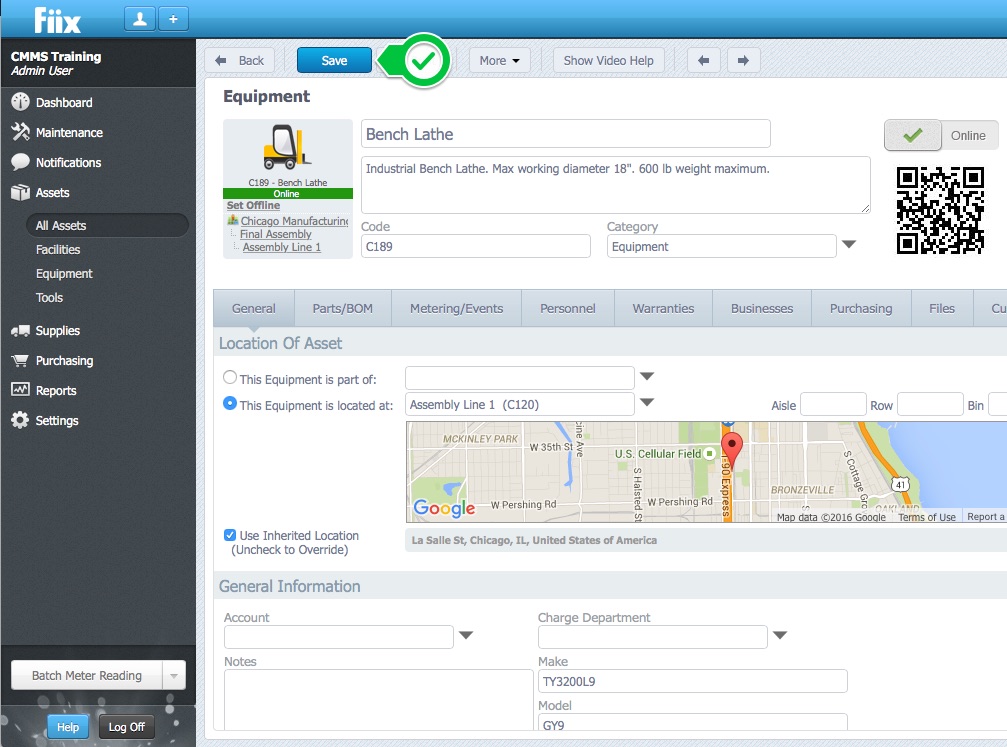Go to next record with right arrow

[x=742, y=60]
